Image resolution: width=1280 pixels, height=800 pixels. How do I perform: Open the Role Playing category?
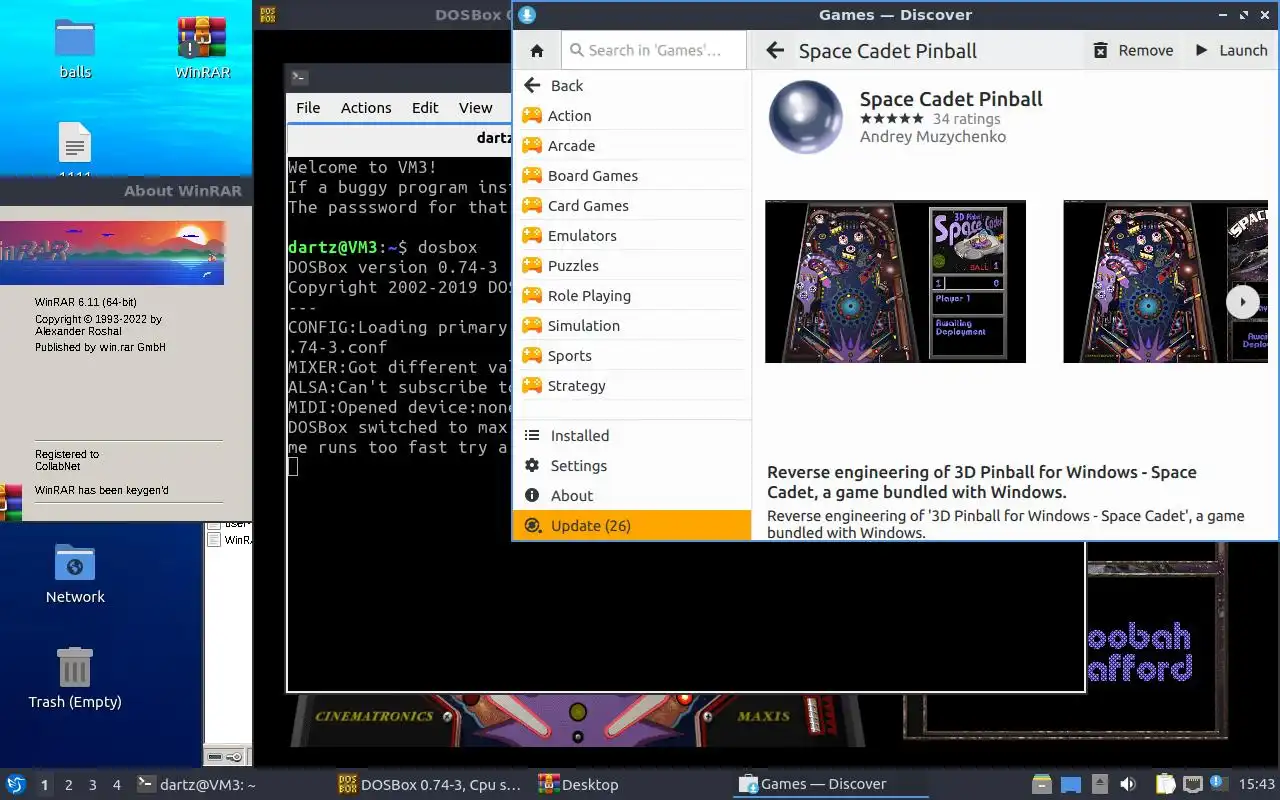631,296
